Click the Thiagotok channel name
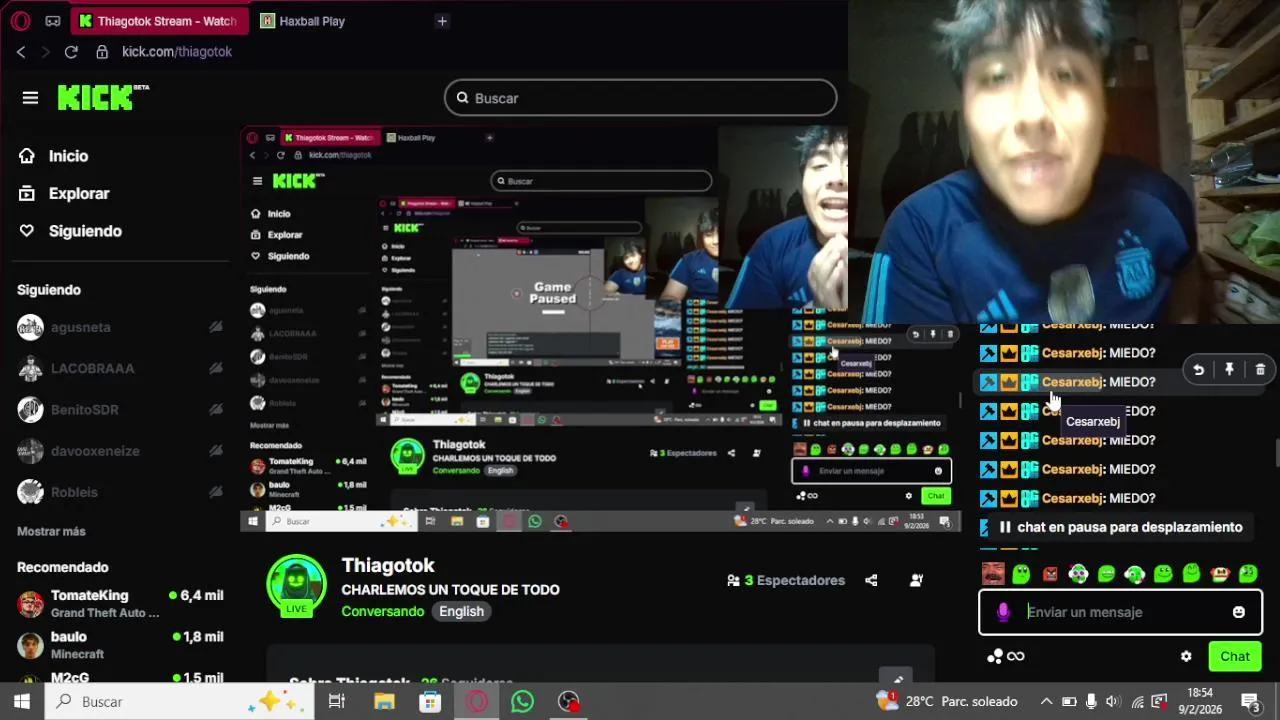Image resolution: width=1280 pixels, height=720 pixels. [388, 566]
